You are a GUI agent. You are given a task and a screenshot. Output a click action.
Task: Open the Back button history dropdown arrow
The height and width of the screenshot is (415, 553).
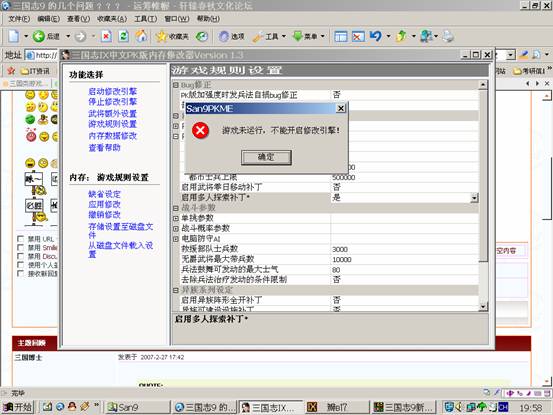(x=68, y=36)
